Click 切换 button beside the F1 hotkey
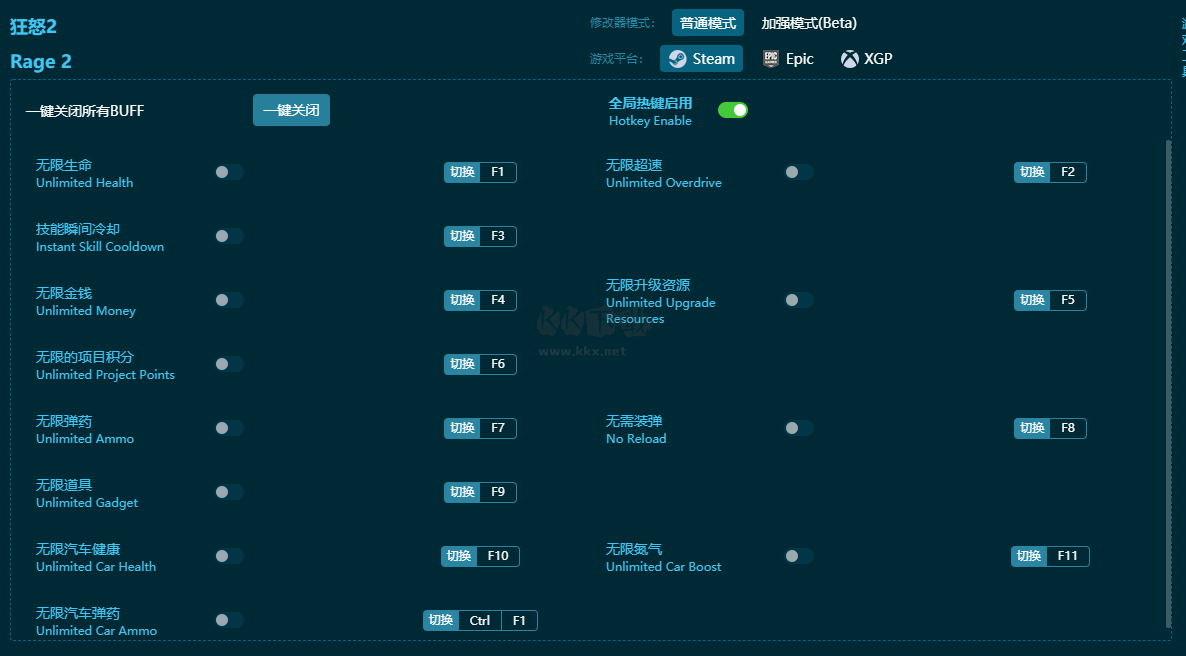 pyautogui.click(x=462, y=172)
